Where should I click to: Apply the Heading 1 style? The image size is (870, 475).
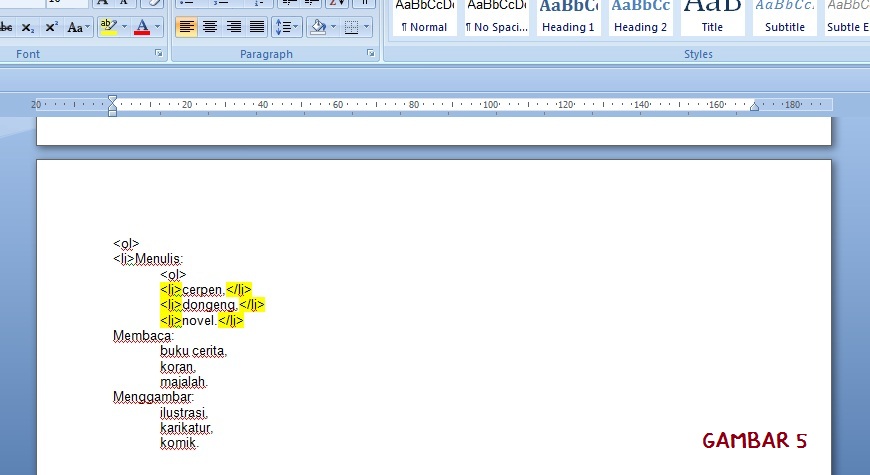click(x=568, y=18)
